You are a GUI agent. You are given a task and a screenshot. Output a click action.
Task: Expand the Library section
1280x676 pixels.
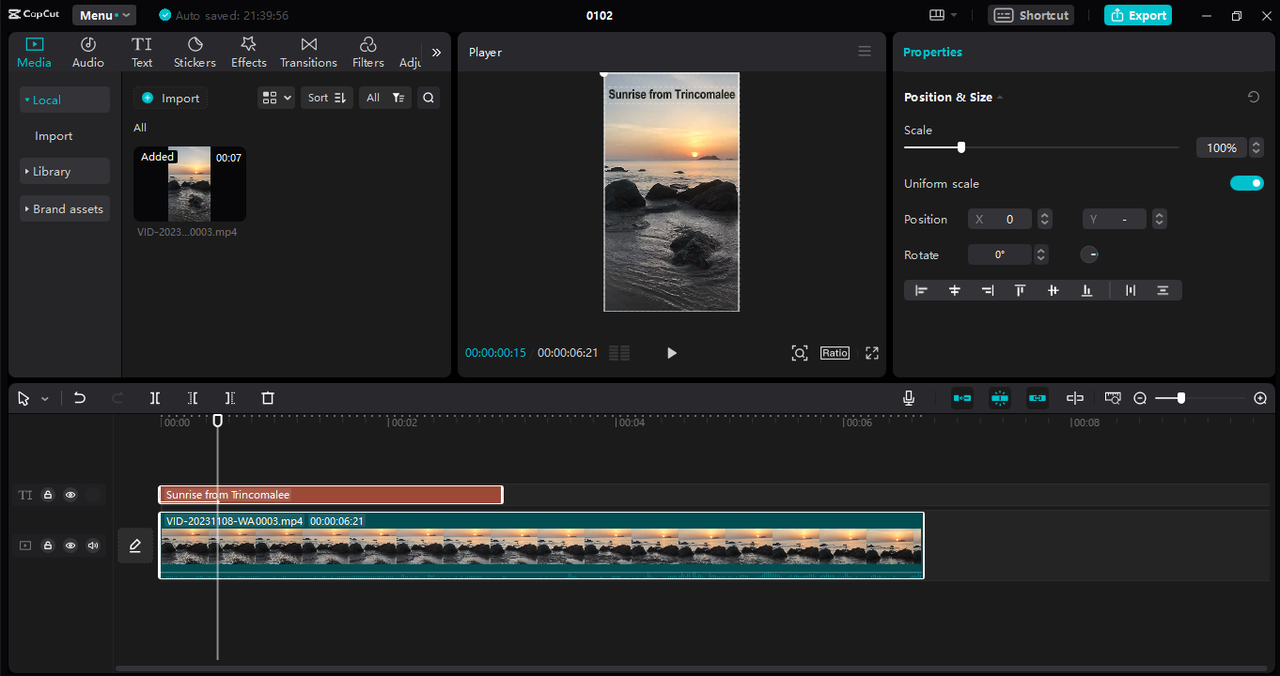65,171
